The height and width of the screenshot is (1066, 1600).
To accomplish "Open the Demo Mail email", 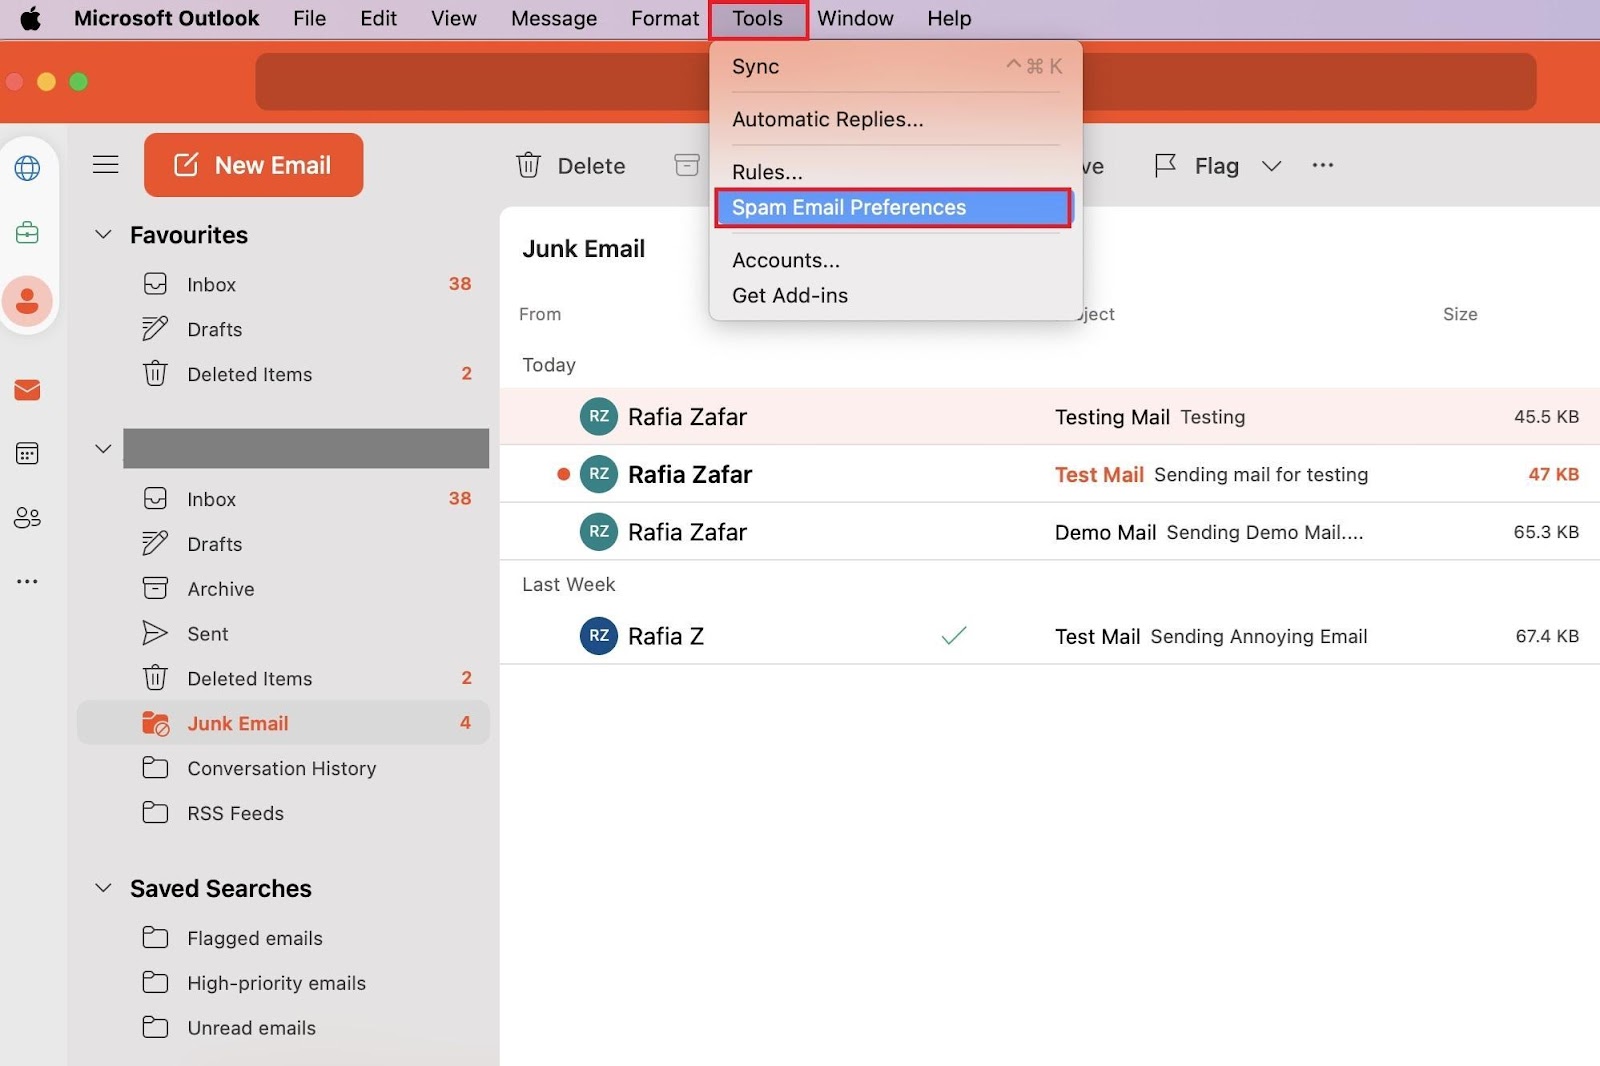I will 1050,532.
